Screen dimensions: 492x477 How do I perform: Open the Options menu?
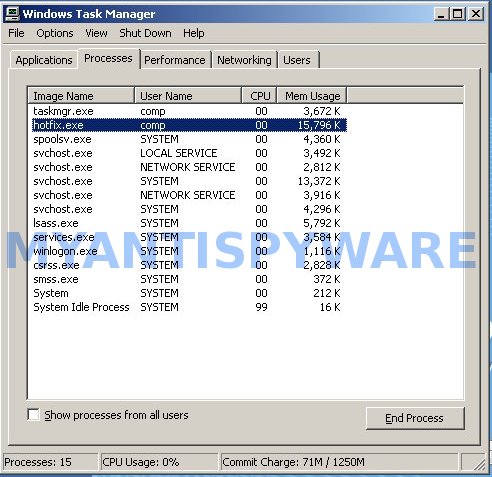tap(55, 33)
